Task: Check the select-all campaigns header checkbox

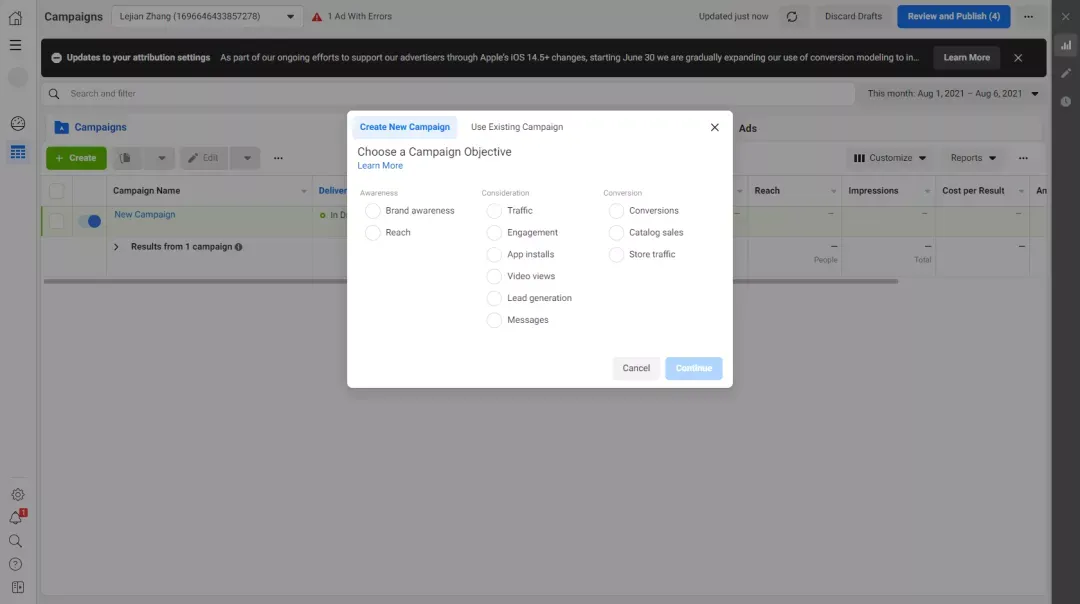Action: click(x=56, y=191)
